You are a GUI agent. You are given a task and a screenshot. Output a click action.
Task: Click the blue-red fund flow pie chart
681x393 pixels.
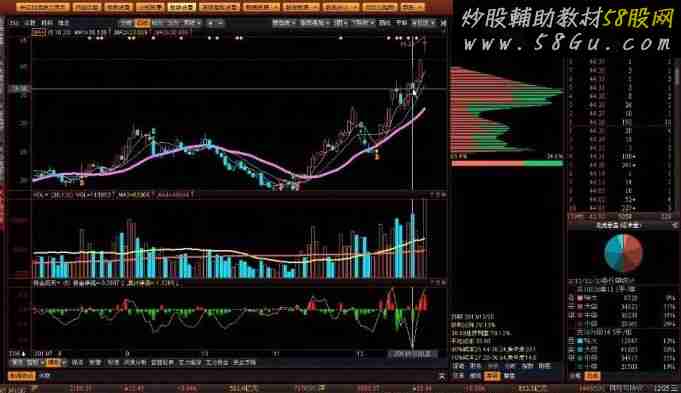623,253
